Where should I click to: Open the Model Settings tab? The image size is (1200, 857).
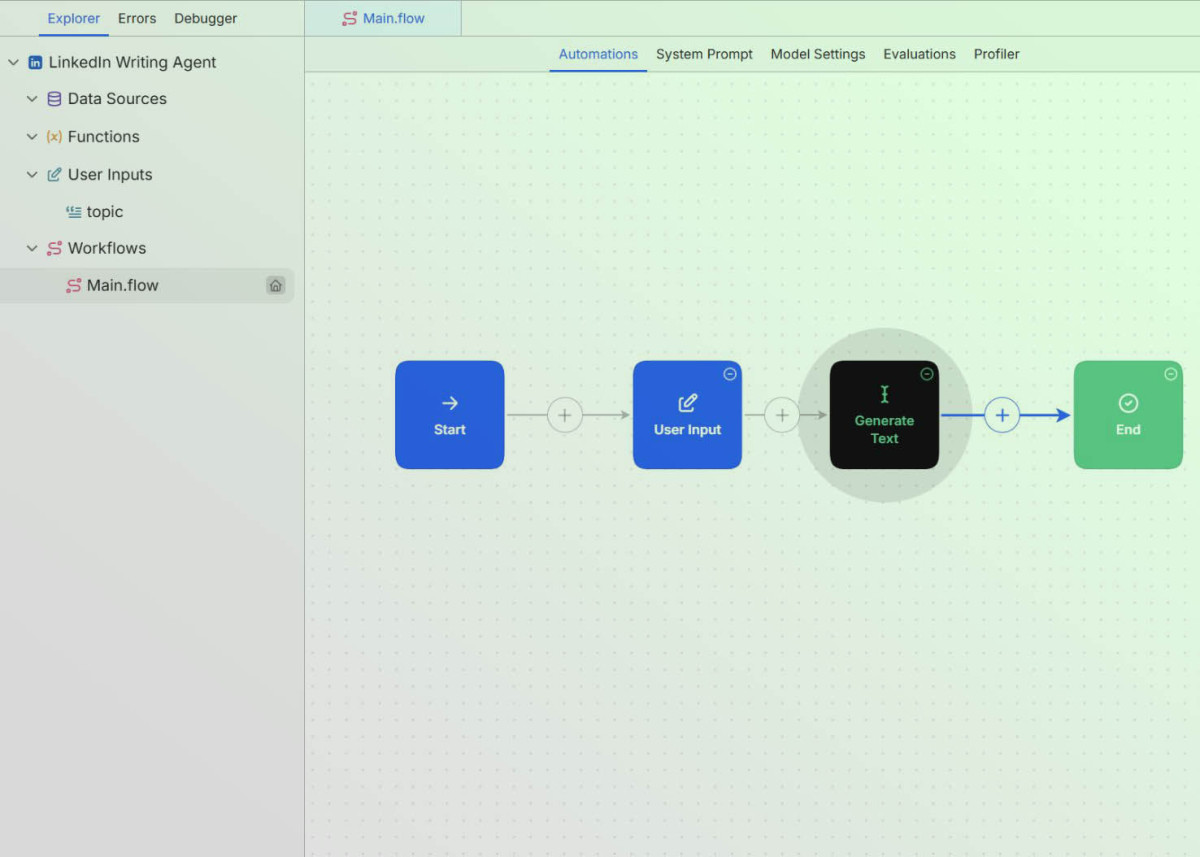(x=817, y=54)
